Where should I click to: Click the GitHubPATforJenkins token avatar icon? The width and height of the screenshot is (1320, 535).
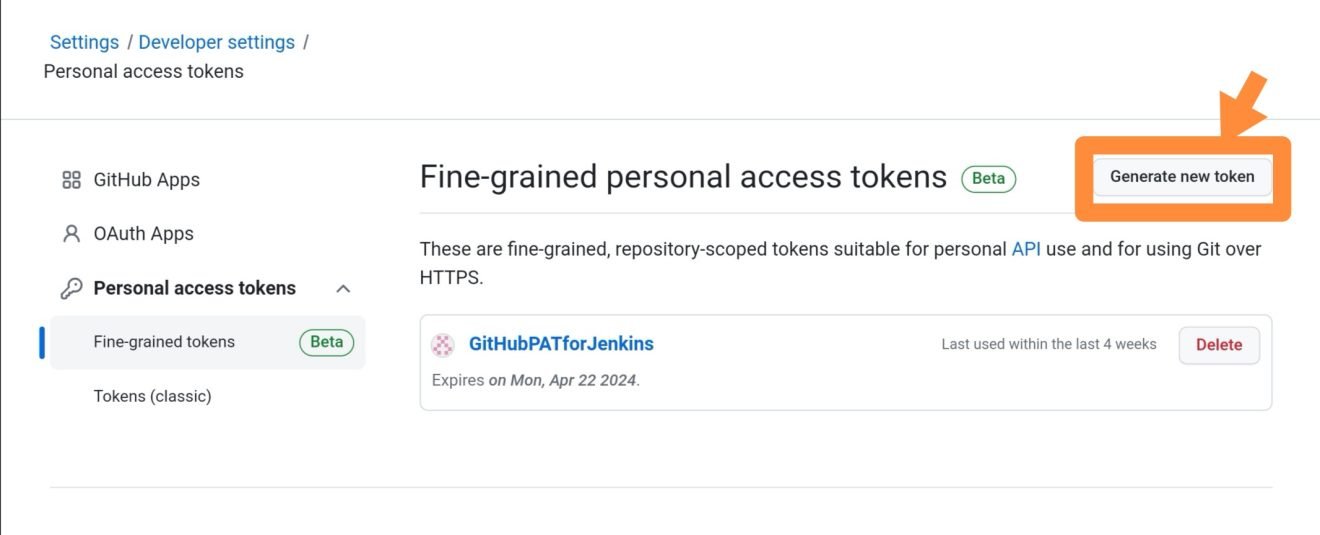[442, 345]
